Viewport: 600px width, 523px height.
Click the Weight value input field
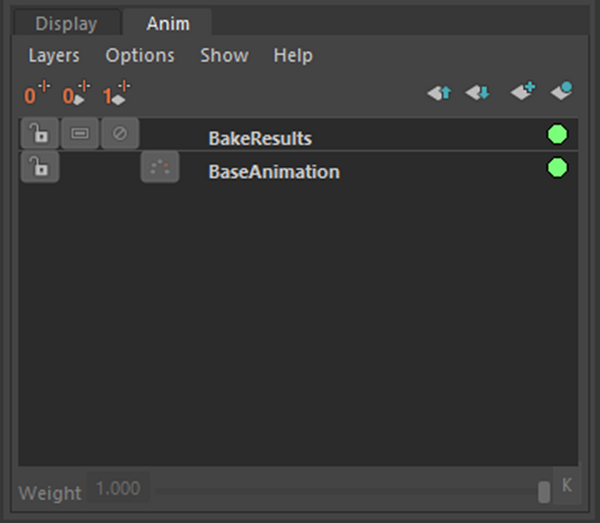(119, 489)
